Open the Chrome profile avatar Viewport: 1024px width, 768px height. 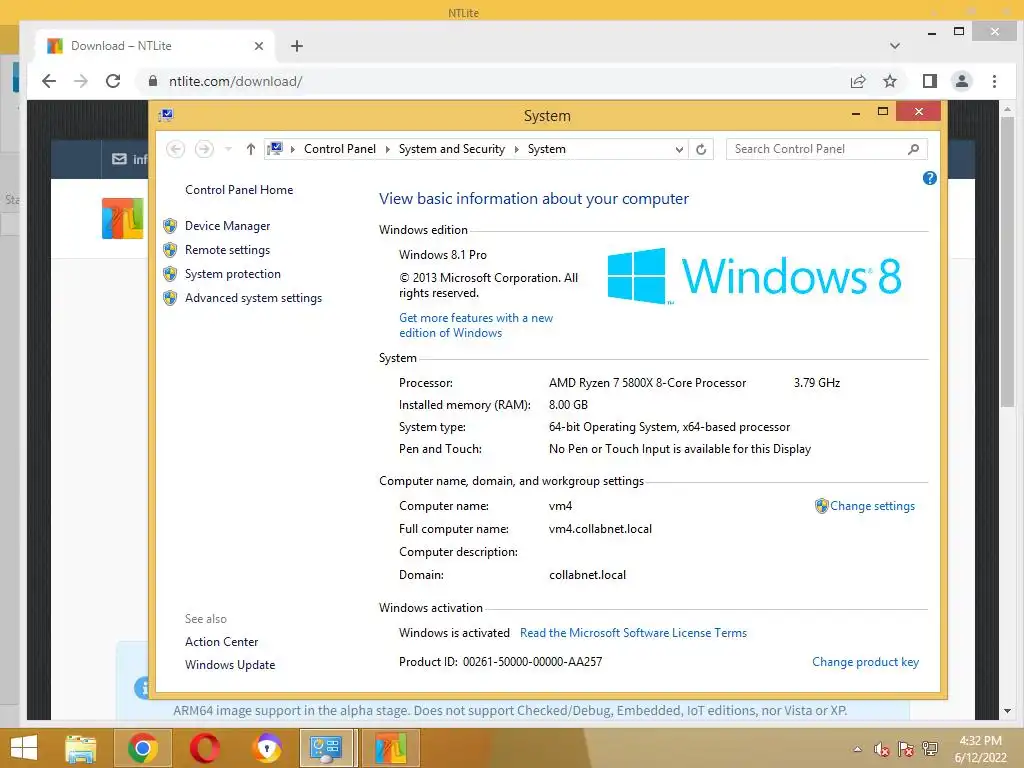(961, 81)
